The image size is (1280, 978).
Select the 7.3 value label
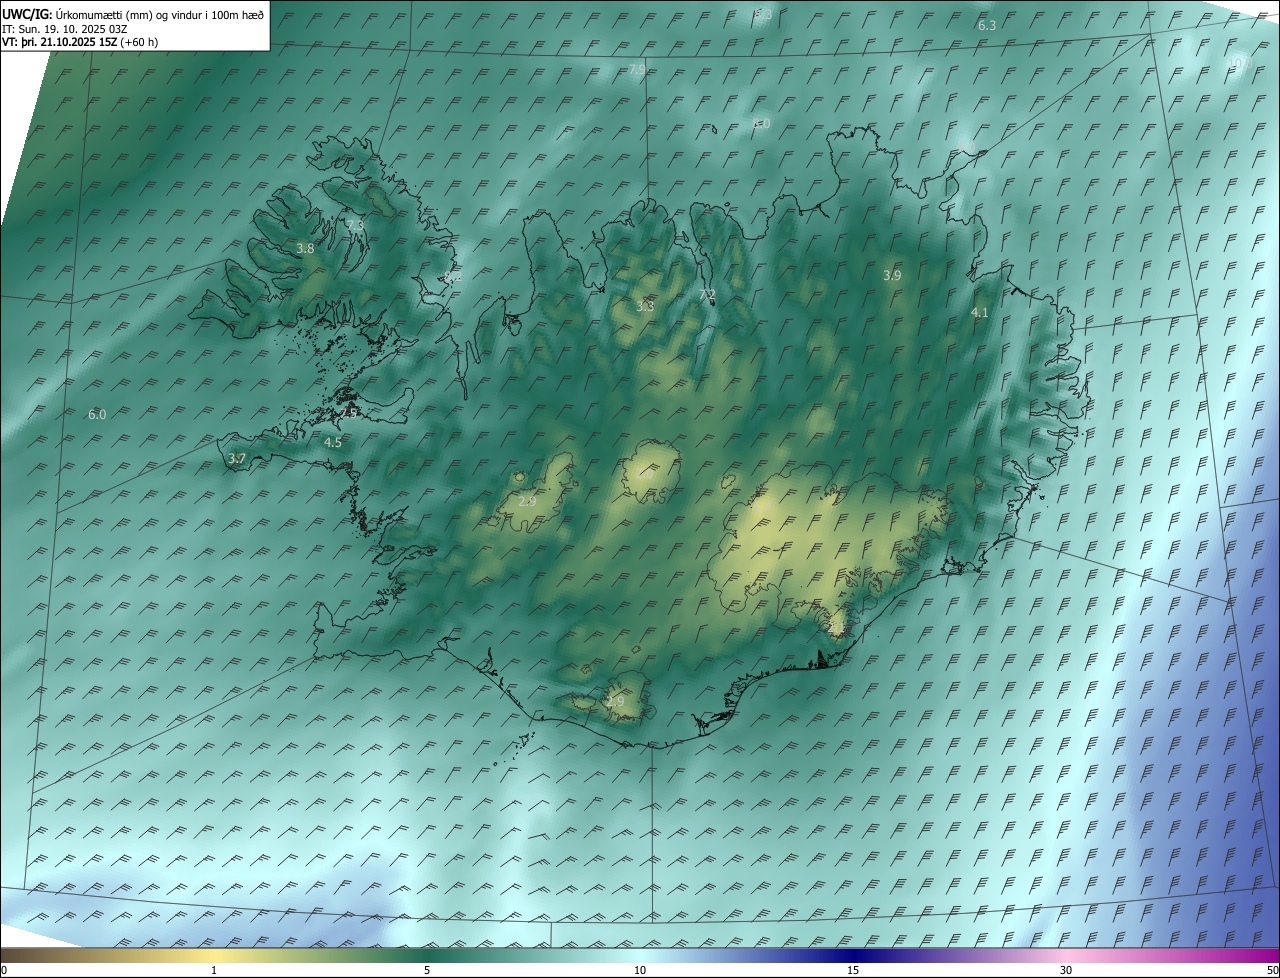[x=355, y=225]
